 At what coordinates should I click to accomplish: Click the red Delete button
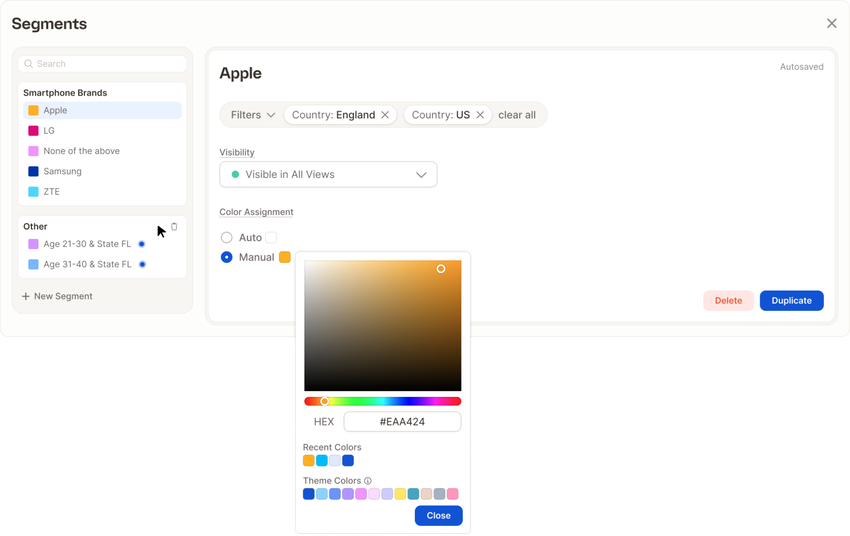coord(728,300)
